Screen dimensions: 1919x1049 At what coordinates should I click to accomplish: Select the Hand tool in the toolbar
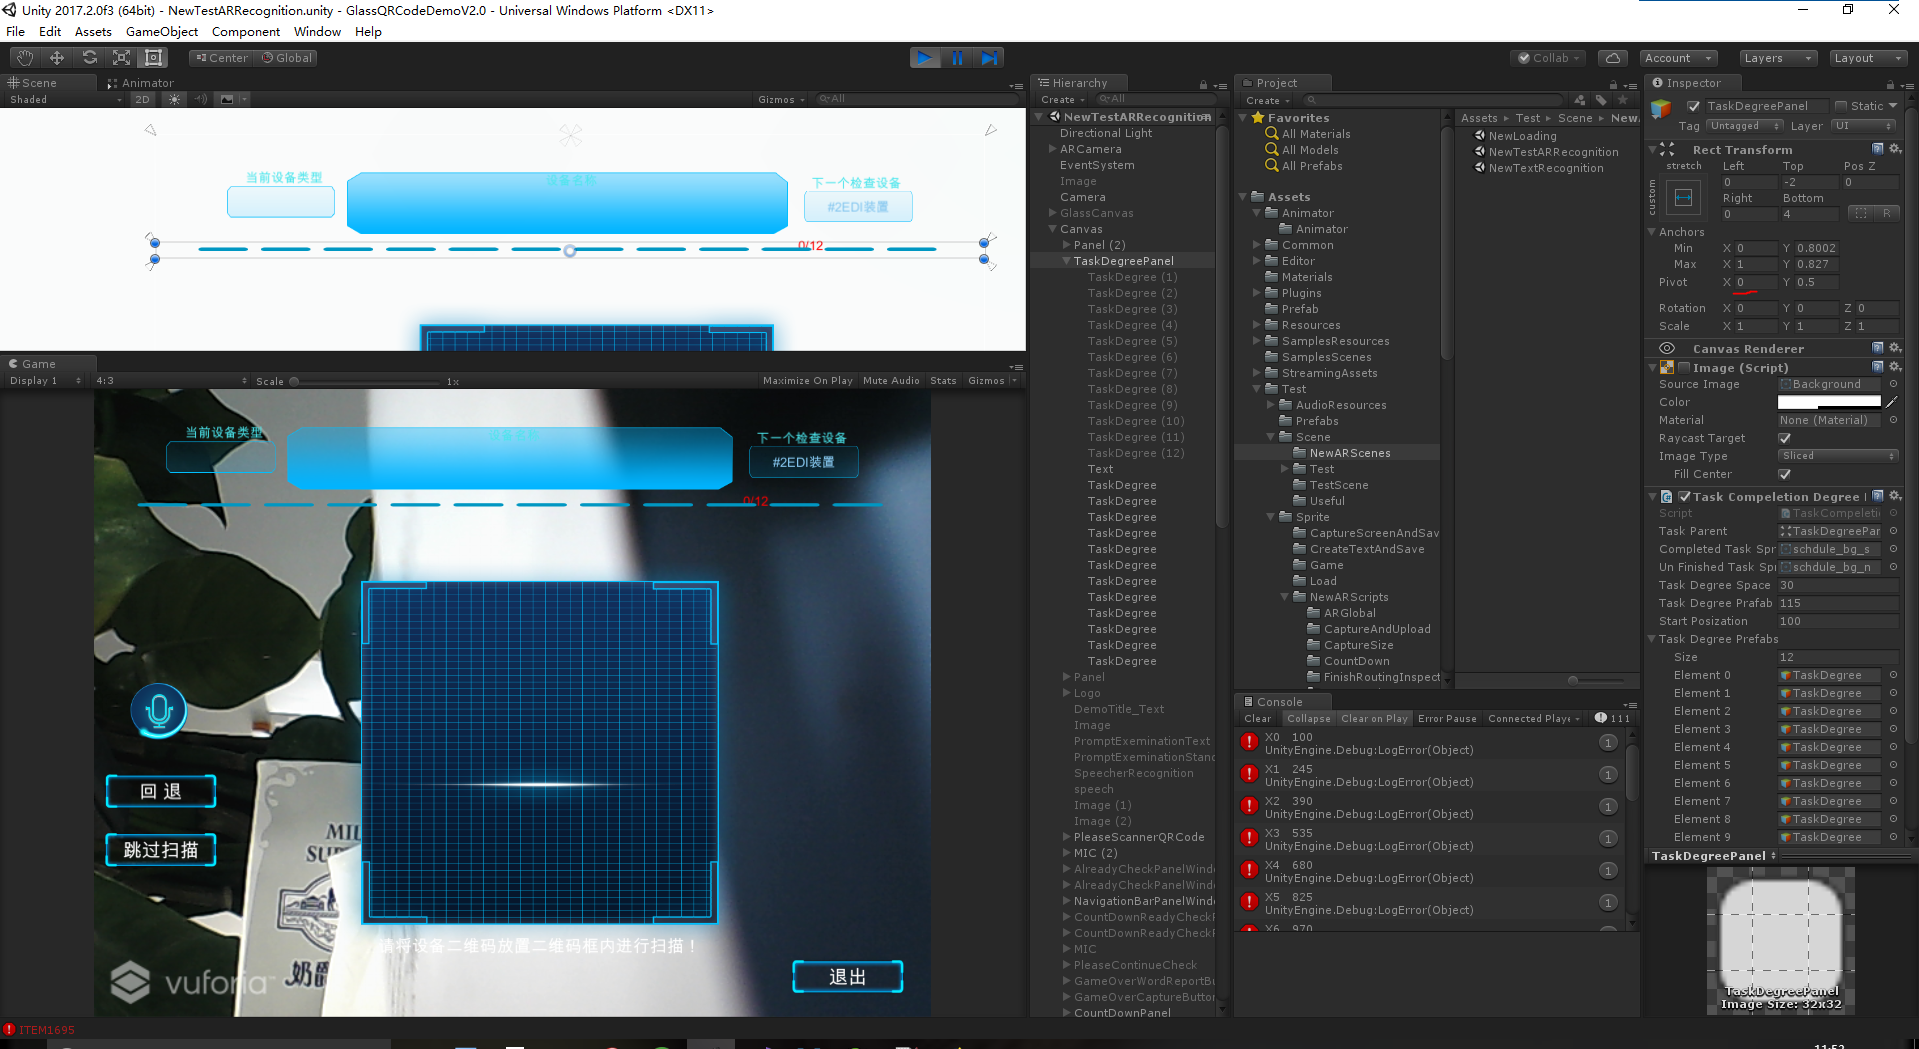pos(25,58)
